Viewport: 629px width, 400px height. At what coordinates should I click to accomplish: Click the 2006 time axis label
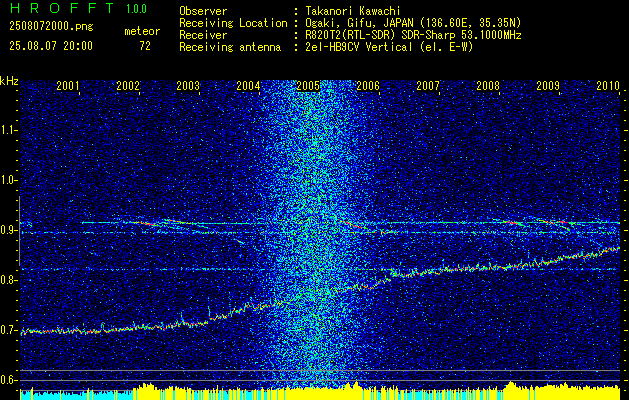point(368,85)
